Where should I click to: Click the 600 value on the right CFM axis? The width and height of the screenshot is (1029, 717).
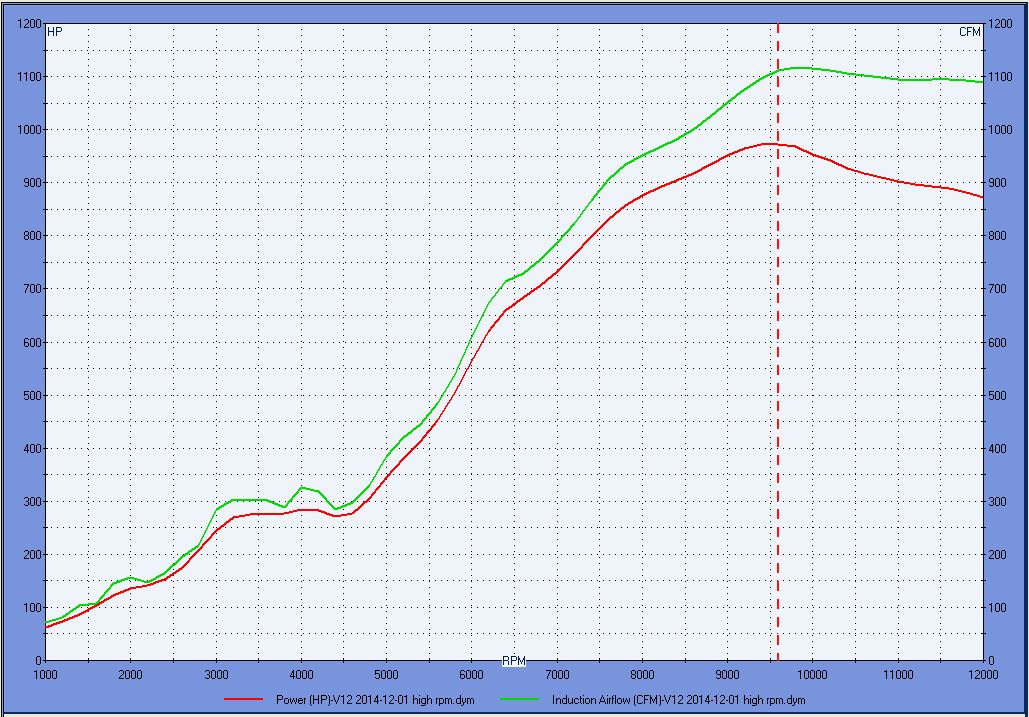pyautogui.click(x=998, y=342)
